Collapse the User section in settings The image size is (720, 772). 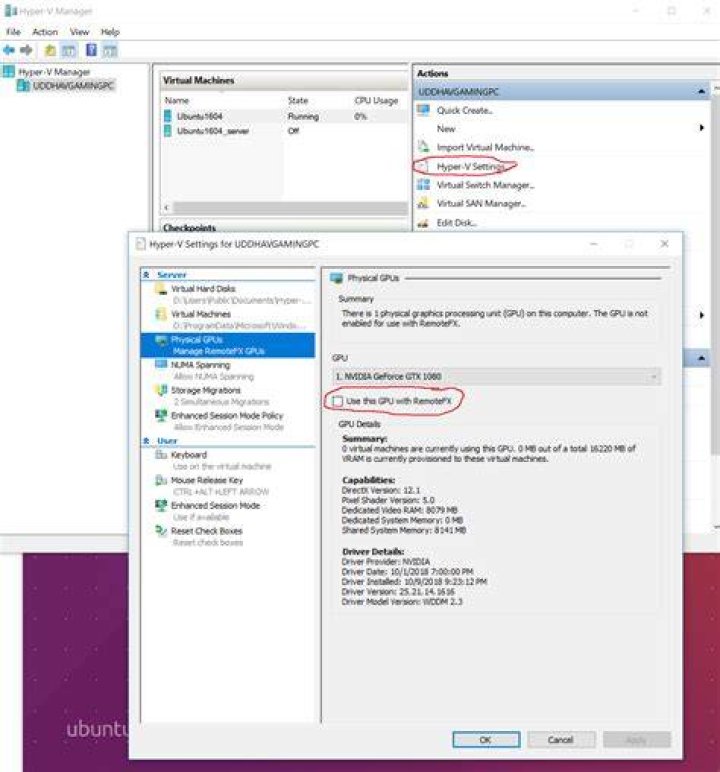click(146, 441)
